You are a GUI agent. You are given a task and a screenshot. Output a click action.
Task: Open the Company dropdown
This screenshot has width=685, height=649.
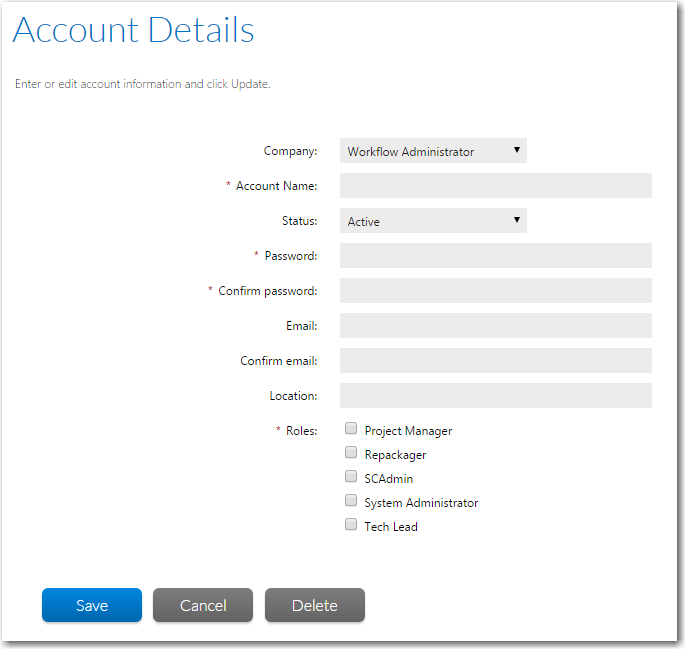pyautogui.click(x=432, y=151)
